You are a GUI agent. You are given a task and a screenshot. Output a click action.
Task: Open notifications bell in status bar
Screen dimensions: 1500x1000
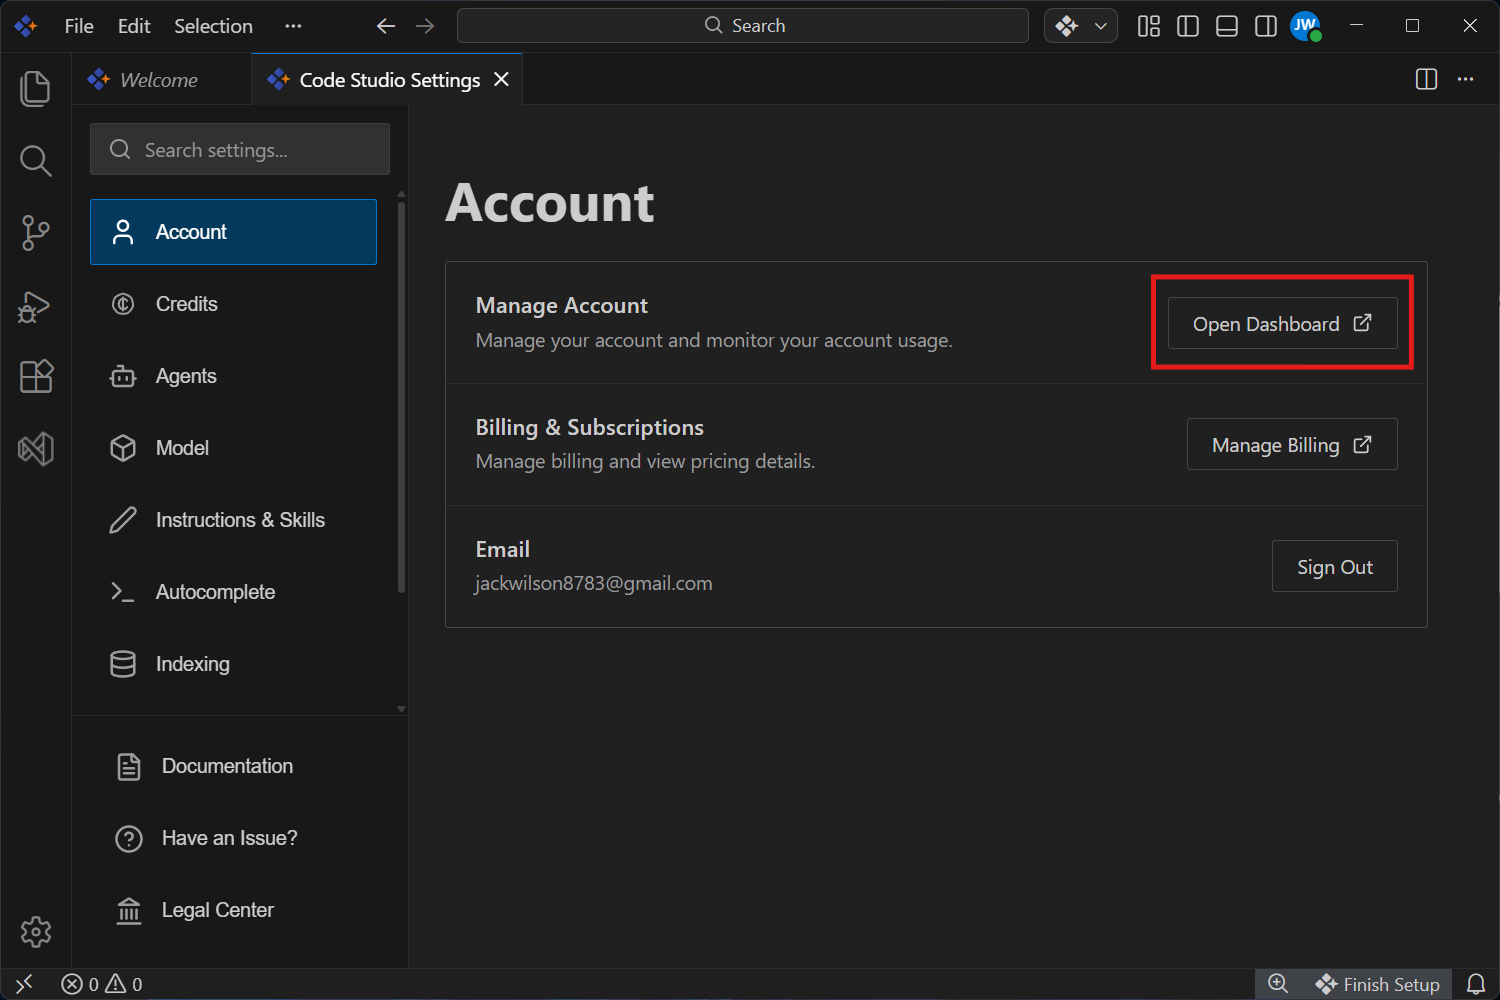pyautogui.click(x=1476, y=984)
